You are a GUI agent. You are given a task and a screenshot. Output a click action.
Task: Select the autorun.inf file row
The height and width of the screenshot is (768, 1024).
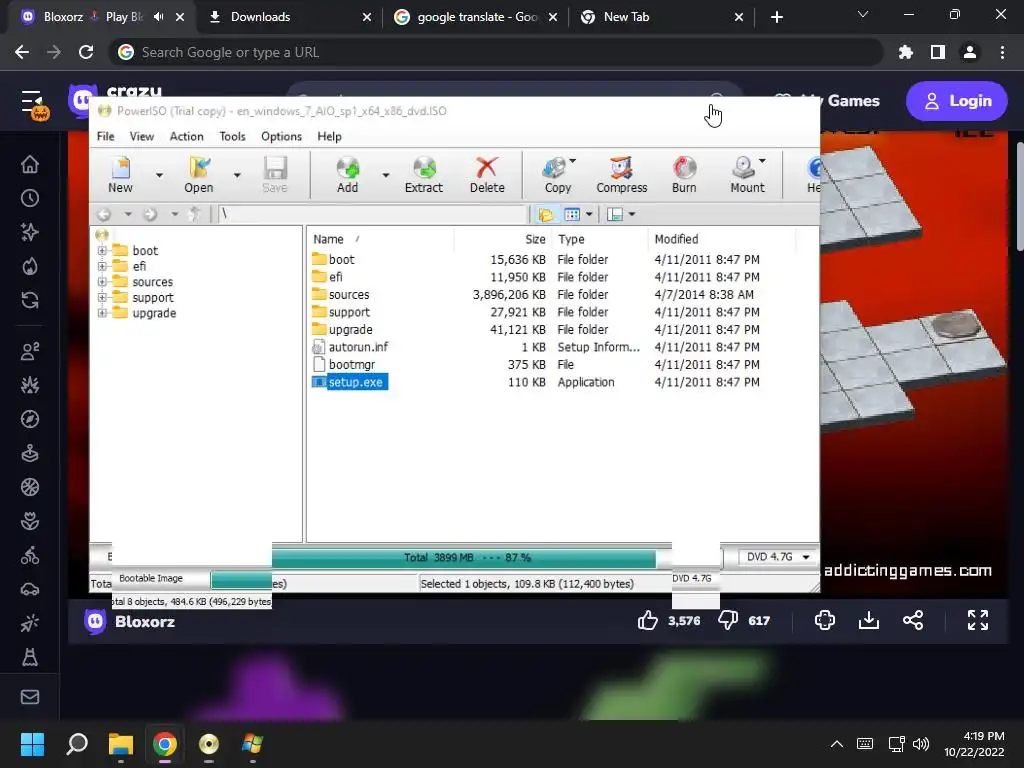pyautogui.click(x=536, y=347)
